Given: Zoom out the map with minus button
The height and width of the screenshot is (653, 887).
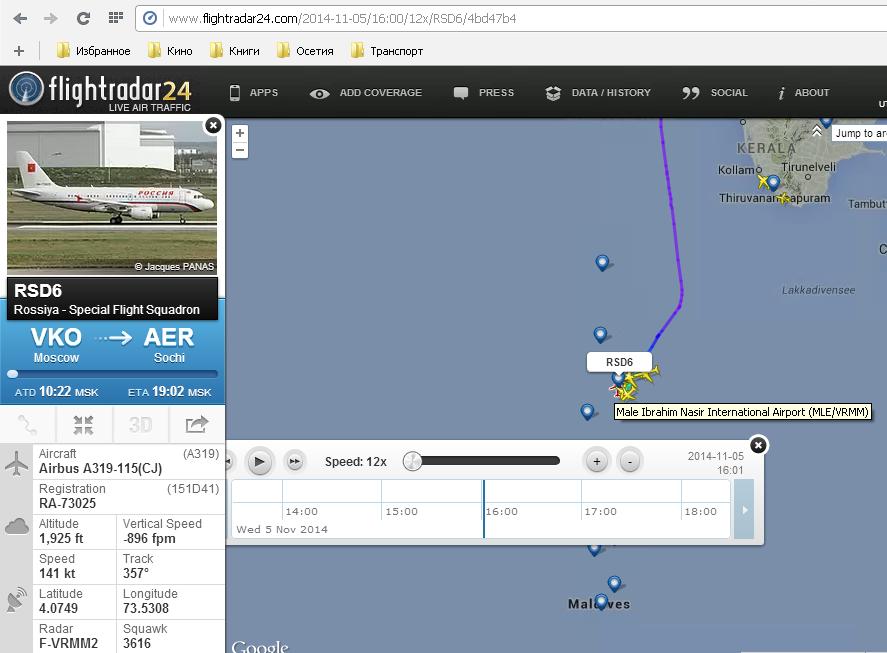Looking at the screenshot, I should (240, 150).
